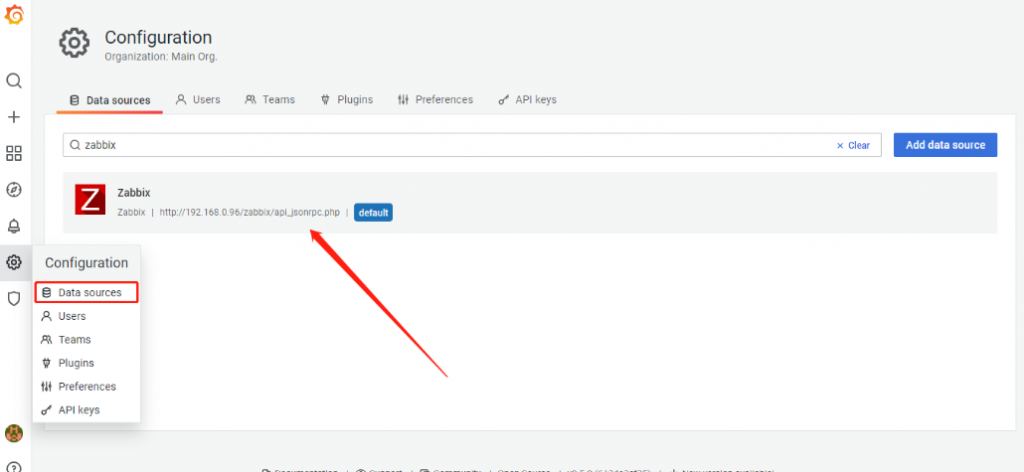This screenshot has height=472, width=1024.
Task: Clear the zabbix search filter
Action: 853,146
